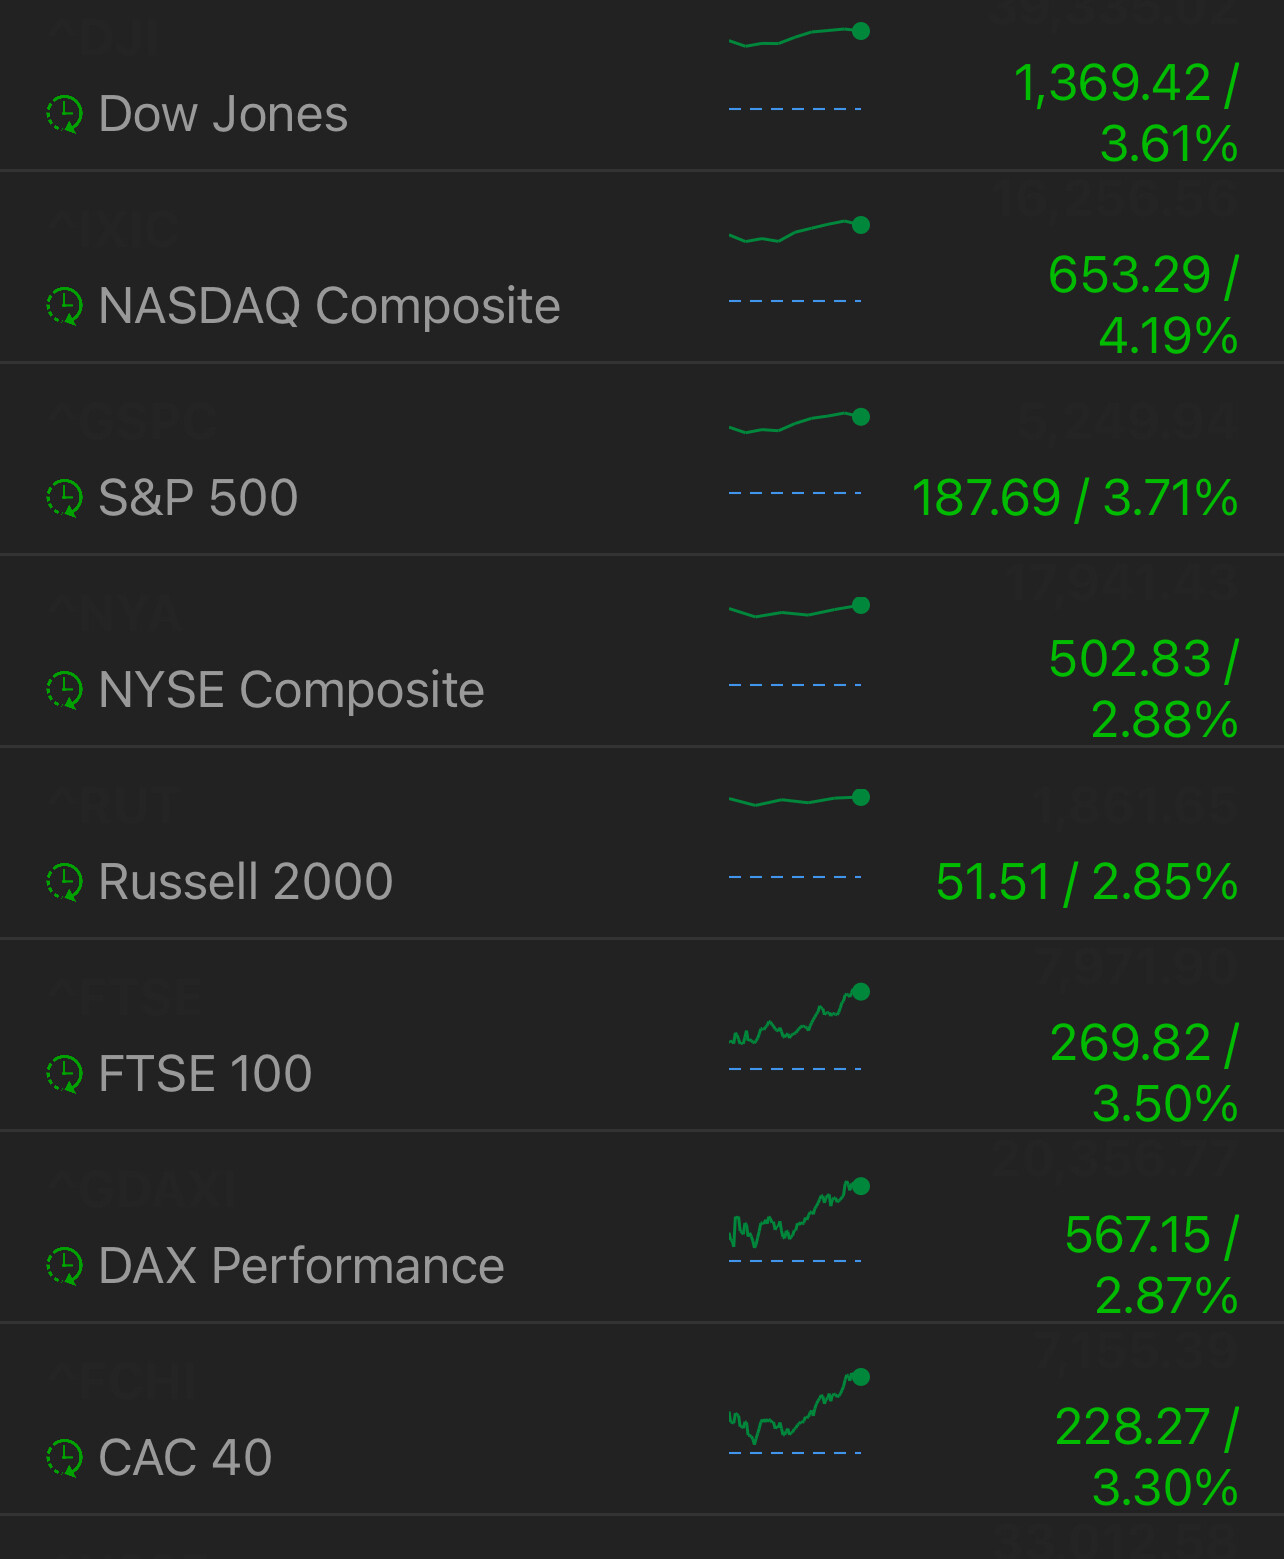Click the clock icon next to NASDAQ Composite
The image size is (1284, 1559).
pyautogui.click(x=65, y=306)
